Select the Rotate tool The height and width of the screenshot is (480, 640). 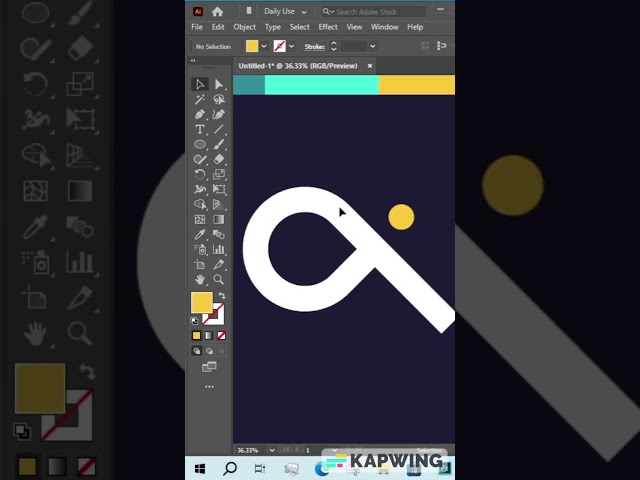coord(200,175)
